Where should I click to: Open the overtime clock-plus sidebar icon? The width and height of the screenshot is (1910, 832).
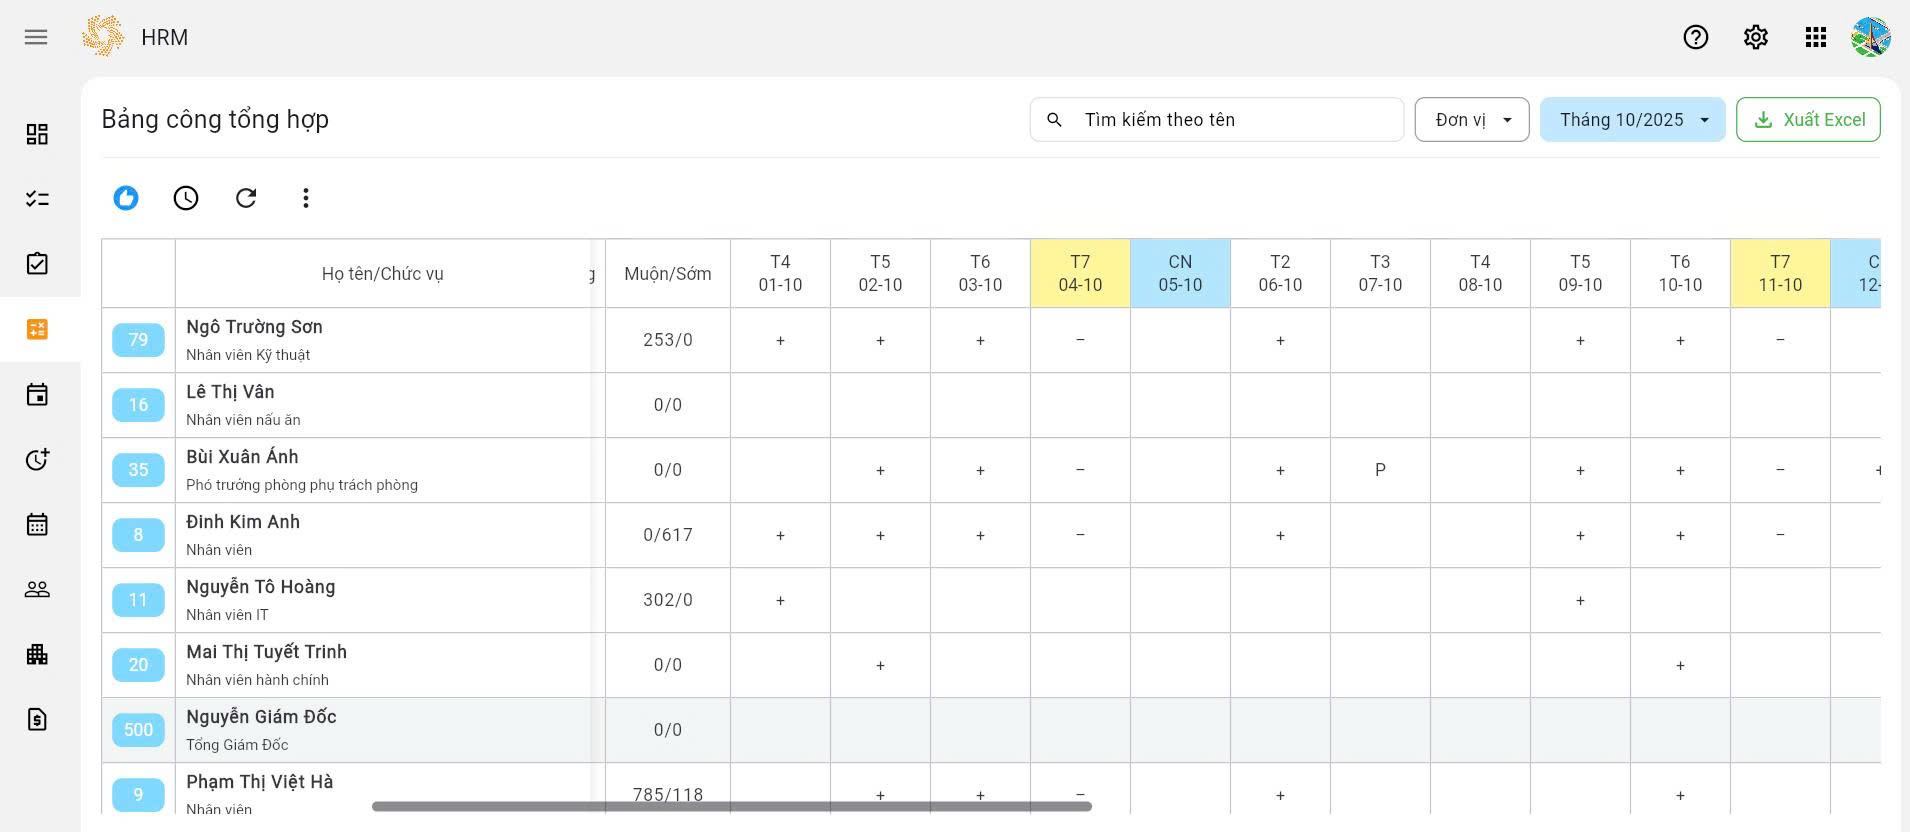tap(37, 459)
